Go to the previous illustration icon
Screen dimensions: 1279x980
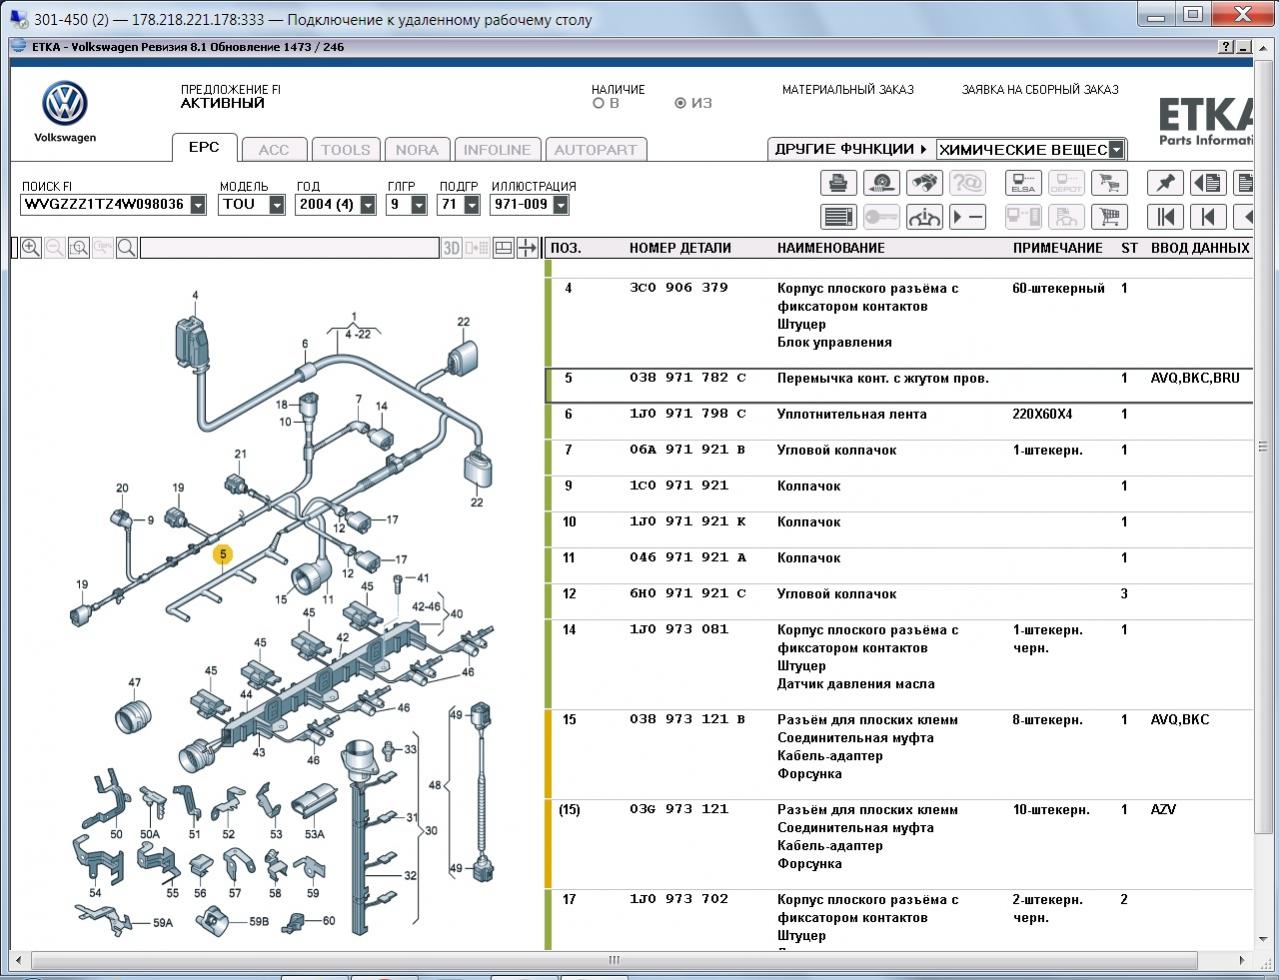pos(1208,216)
